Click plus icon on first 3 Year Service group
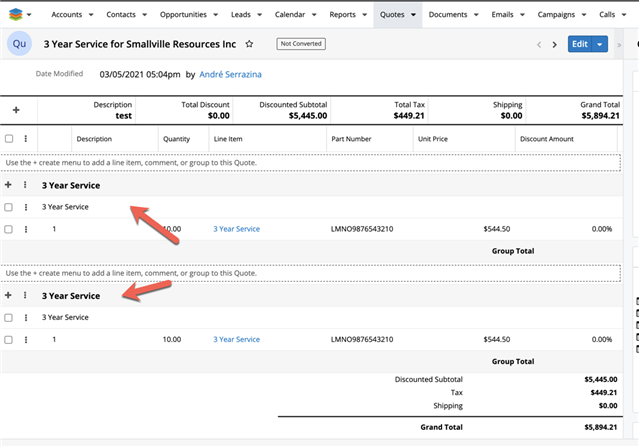The image size is (639, 447). point(9,185)
